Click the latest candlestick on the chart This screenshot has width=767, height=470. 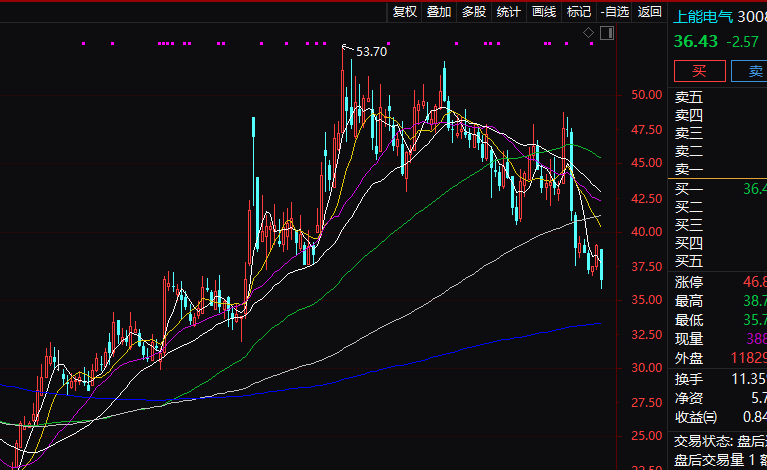(x=601, y=266)
